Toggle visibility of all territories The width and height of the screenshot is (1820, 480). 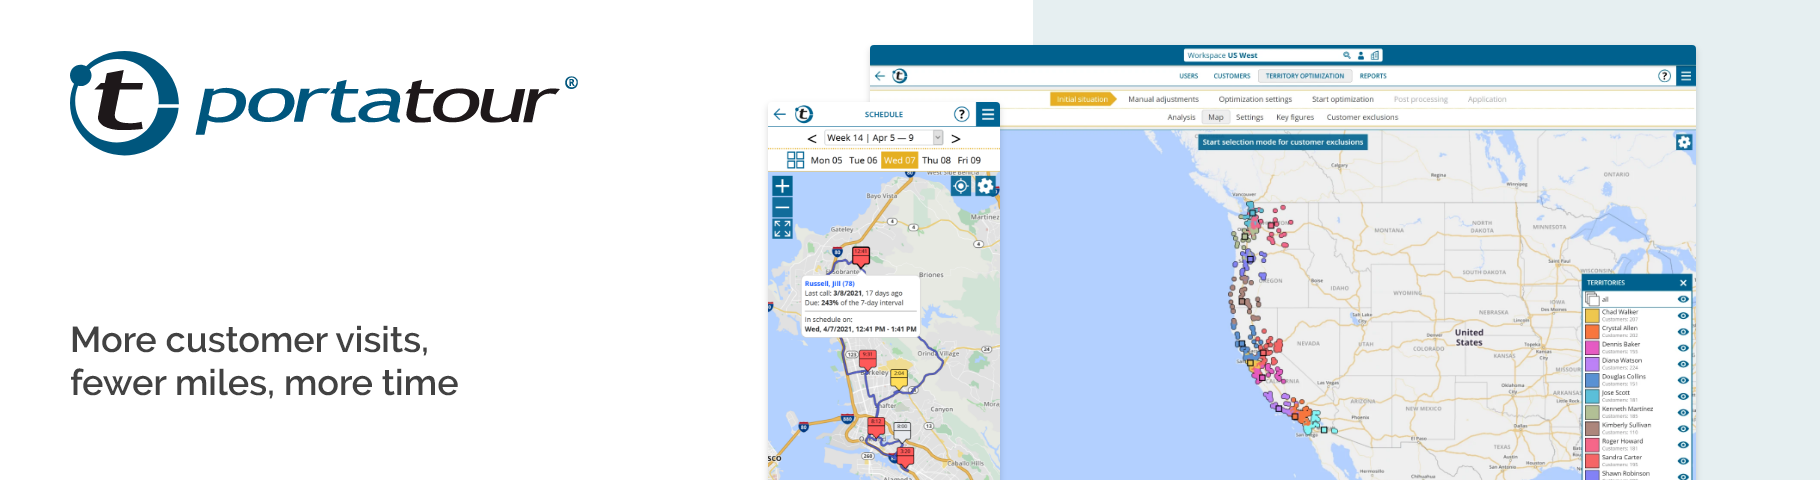pyautogui.click(x=1683, y=299)
